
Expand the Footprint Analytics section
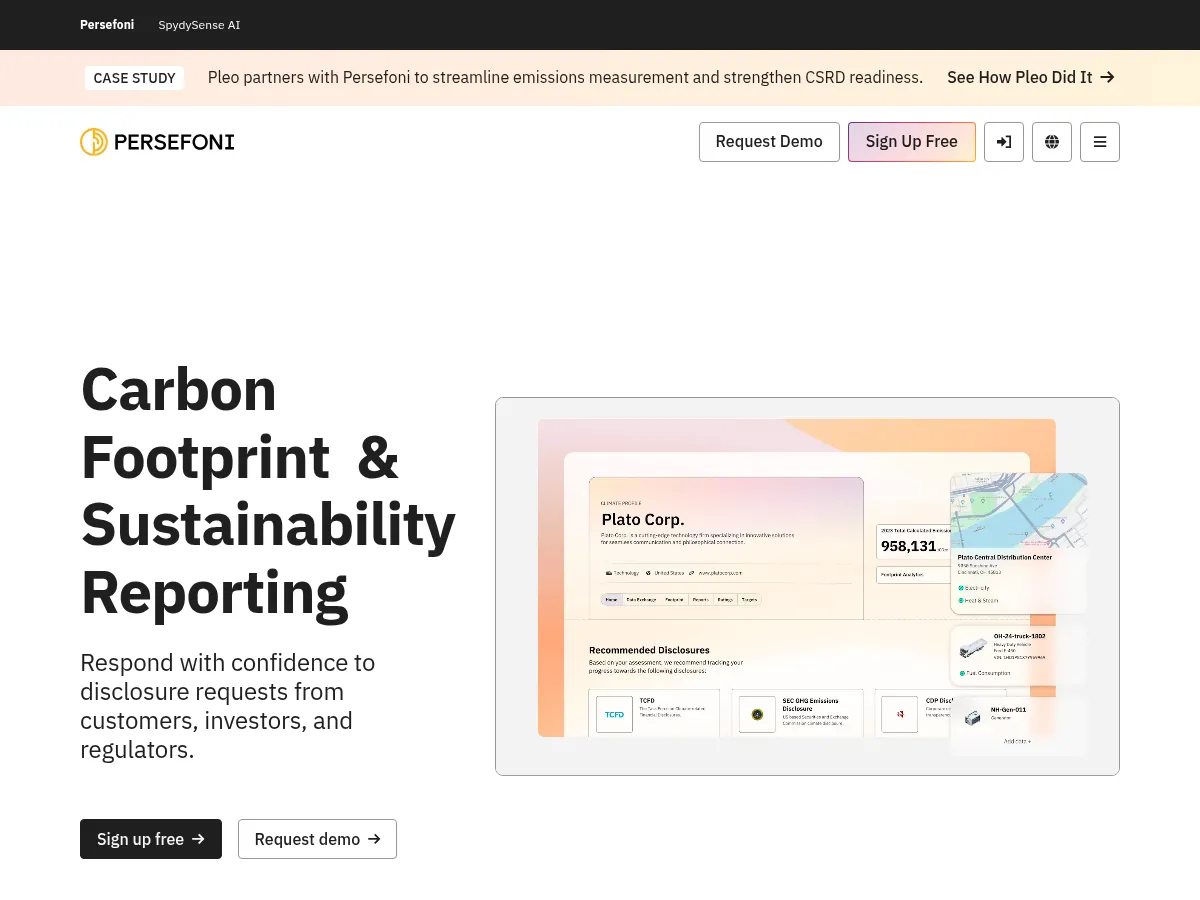point(903,574)
